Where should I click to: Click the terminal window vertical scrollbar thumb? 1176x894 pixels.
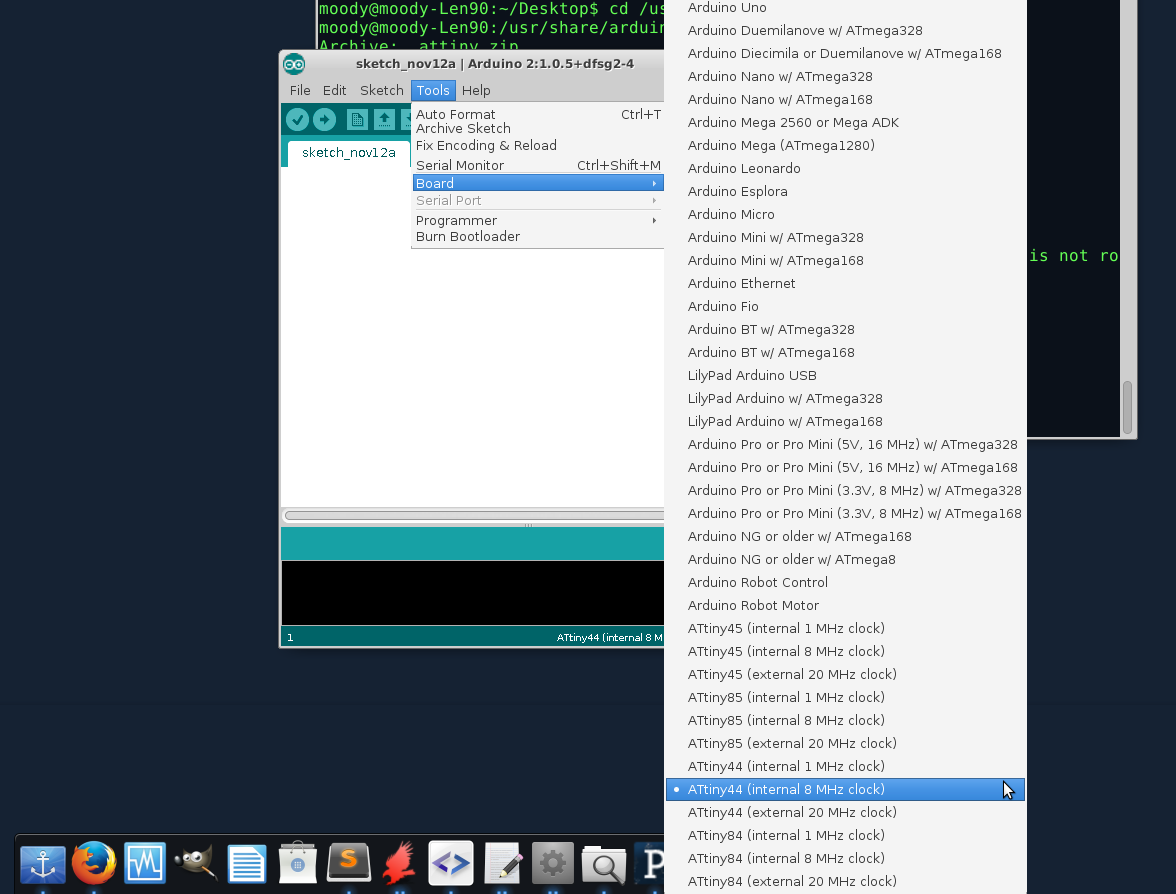coord(1126,407)
